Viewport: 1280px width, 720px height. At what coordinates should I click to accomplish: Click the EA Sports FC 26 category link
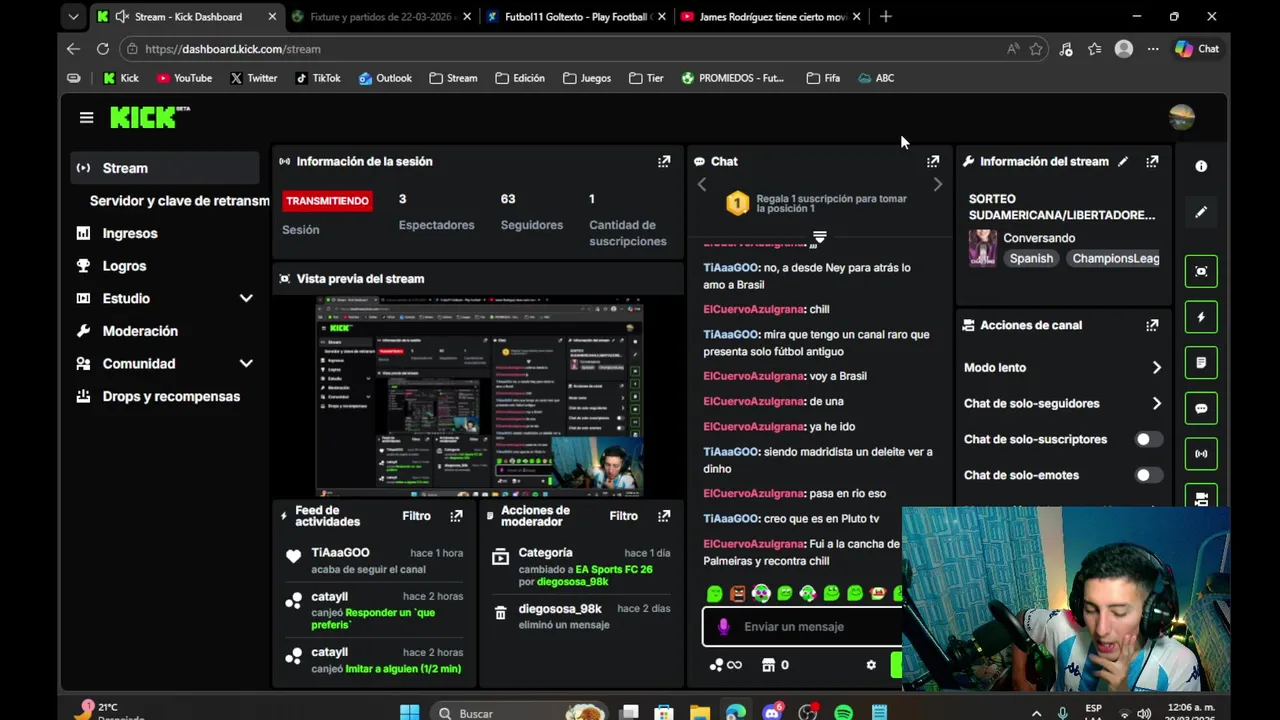pyautogui.click(x=614, y=569)
